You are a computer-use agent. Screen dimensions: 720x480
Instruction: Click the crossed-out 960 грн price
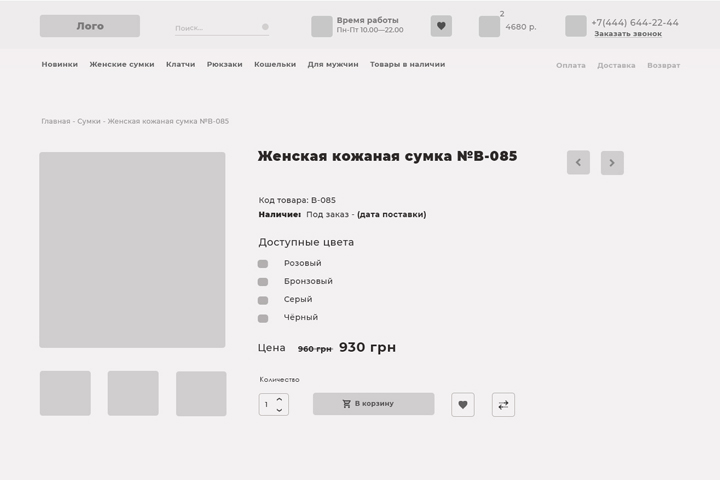pos(315,349)
